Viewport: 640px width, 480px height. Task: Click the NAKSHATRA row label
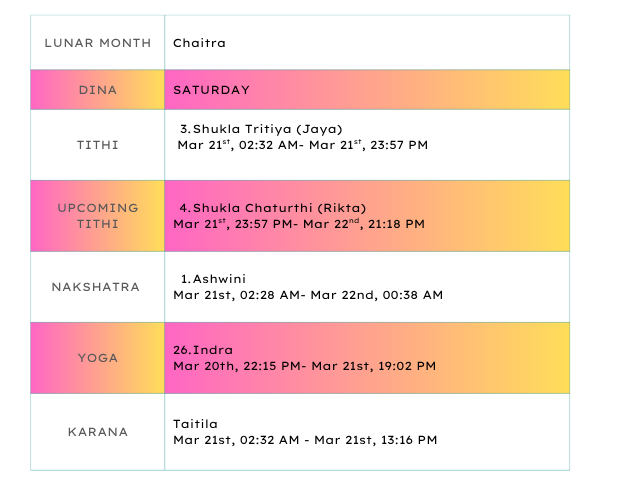pos(98,287)
